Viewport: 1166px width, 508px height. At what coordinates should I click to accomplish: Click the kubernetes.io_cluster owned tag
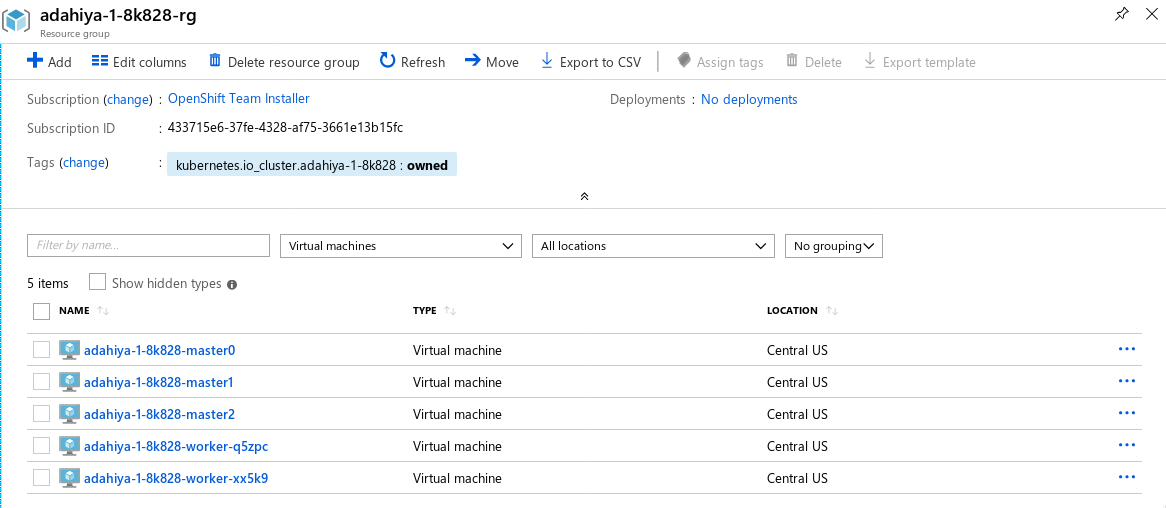click(x=312, y=165)
